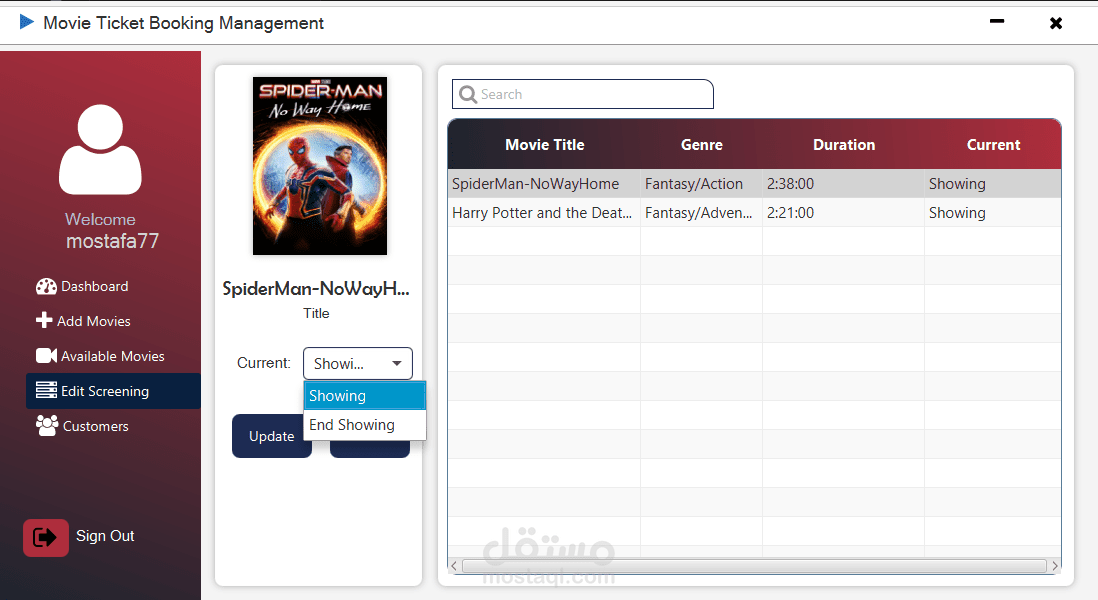Open the Dashboard page
The image size is (1098, 600).
point(95,286)
